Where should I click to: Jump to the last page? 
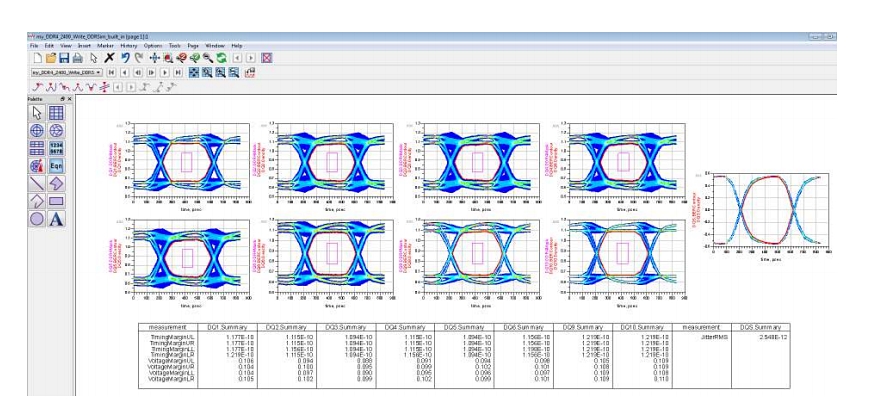(178, 72)
